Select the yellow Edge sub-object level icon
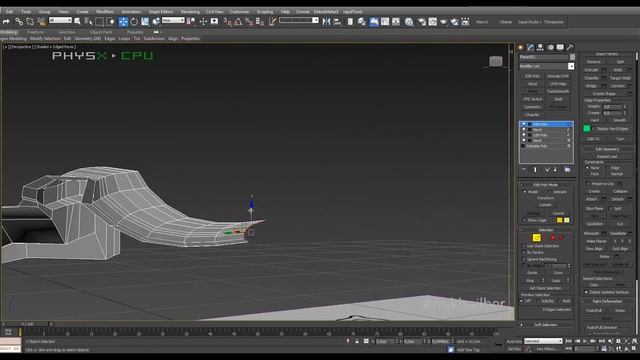Screen dimensions: 640x360 point(536,238)
